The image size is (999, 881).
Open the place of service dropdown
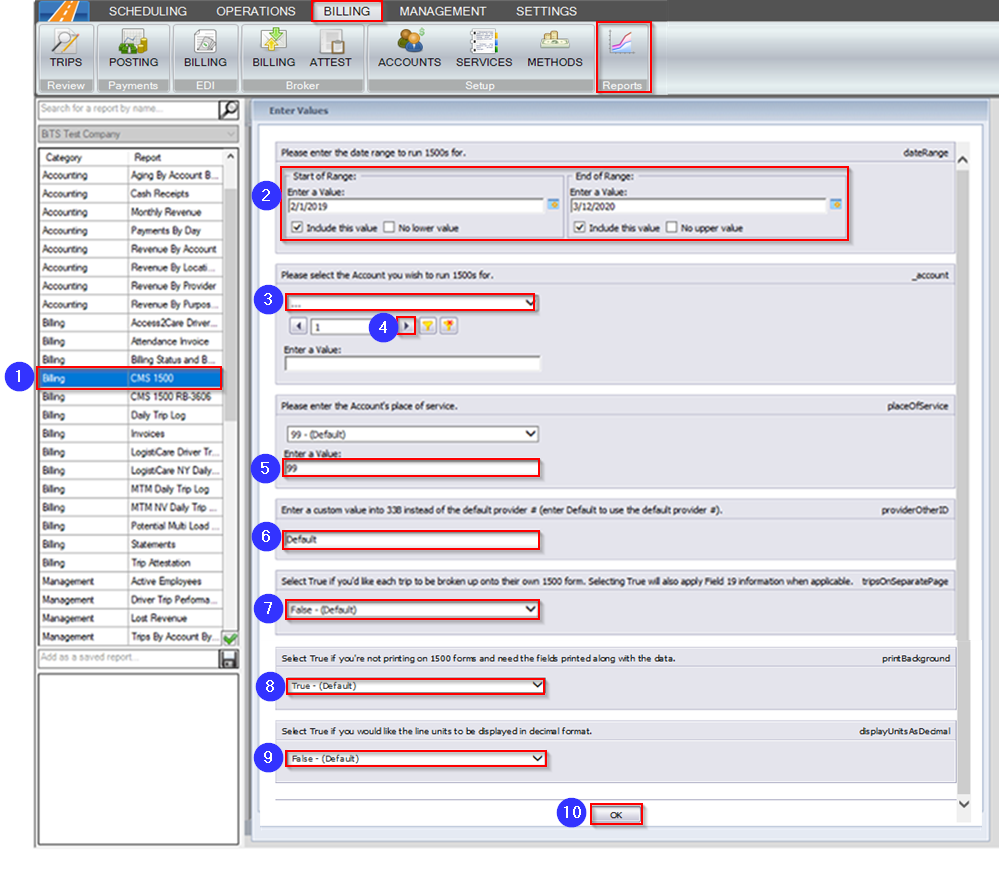(412, 434)
